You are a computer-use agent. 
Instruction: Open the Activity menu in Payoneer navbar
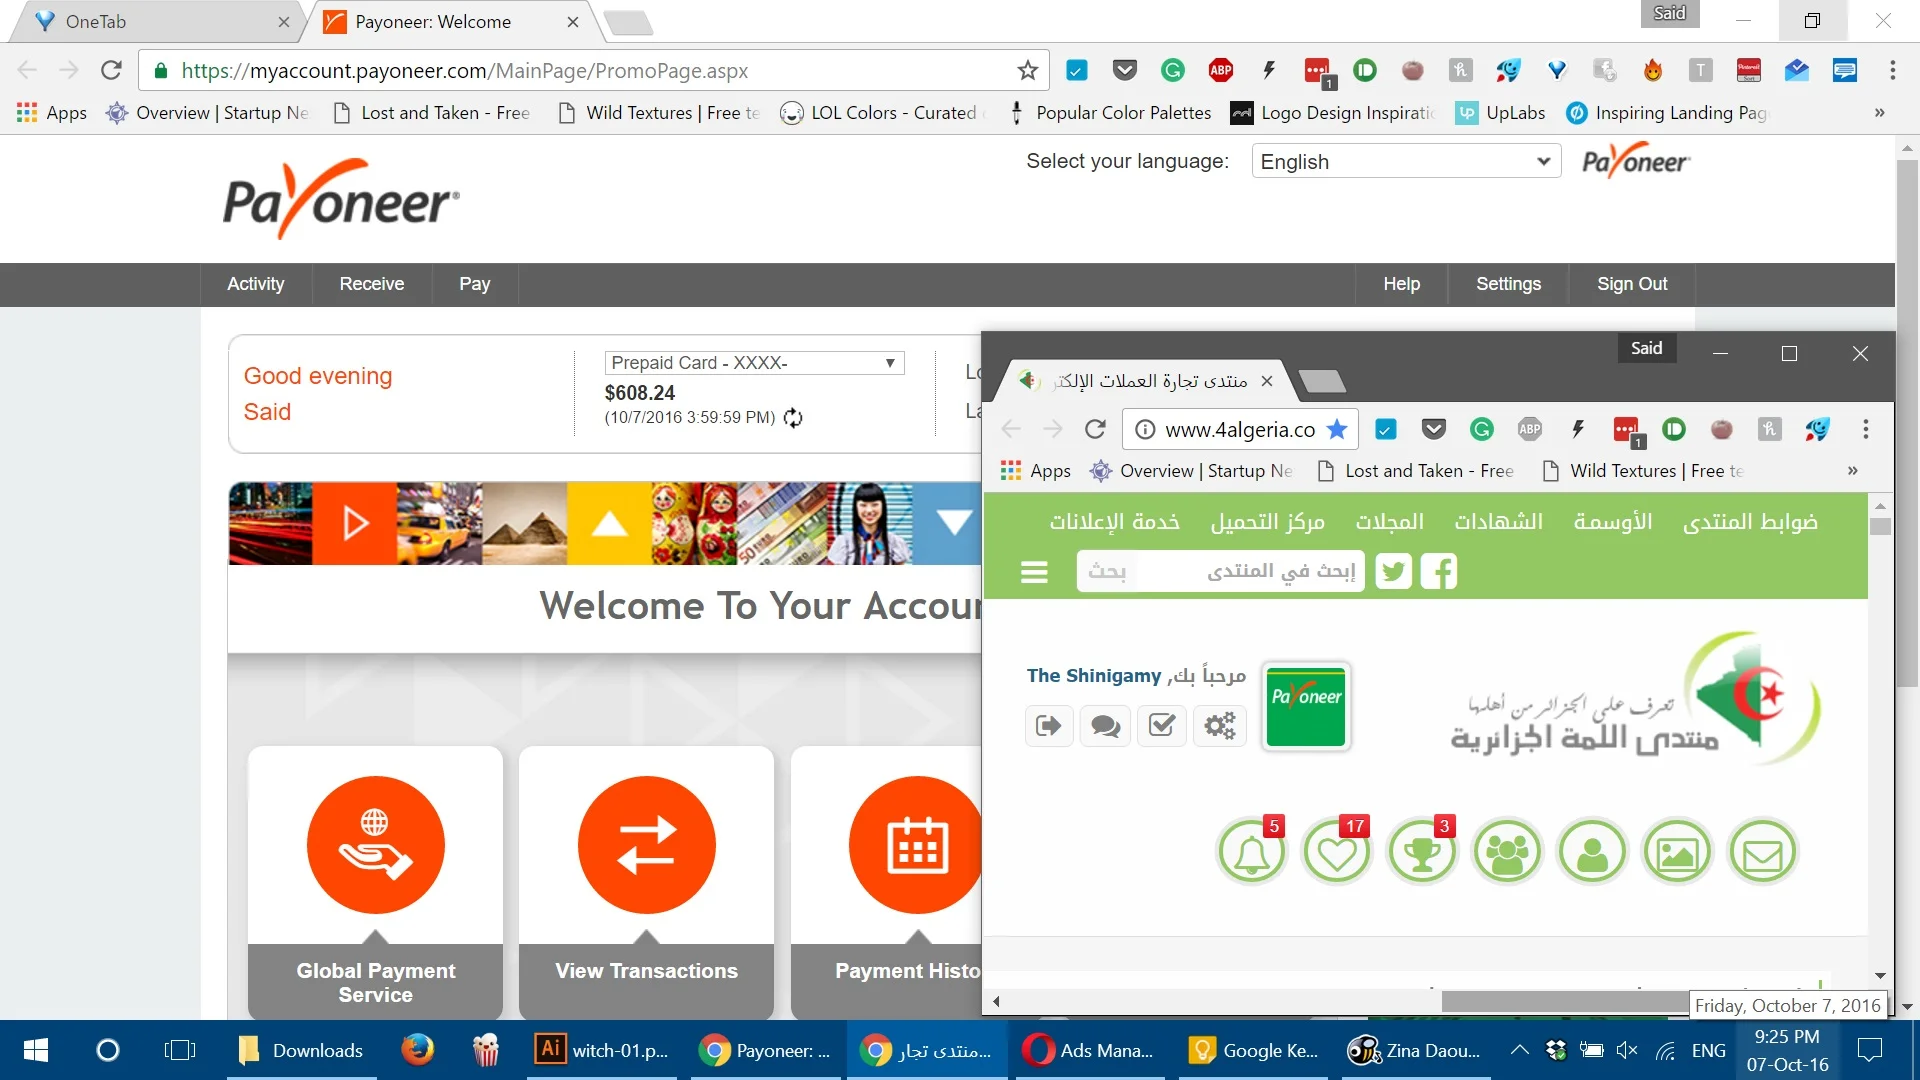[x=255, y=284]
